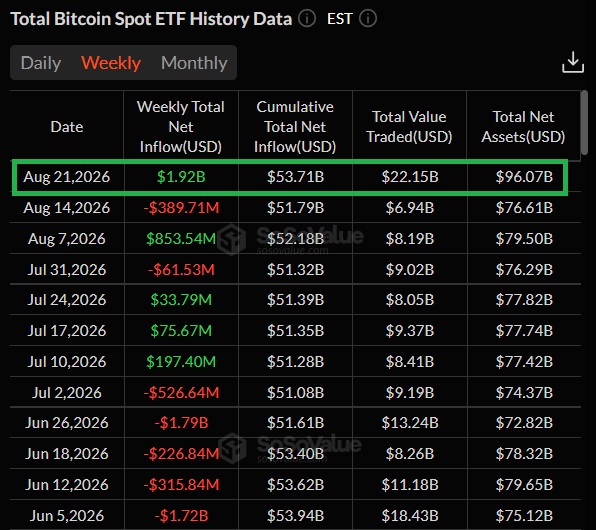
Task: Click the -$389.71M outflow value
Action: tap(181, 208)
